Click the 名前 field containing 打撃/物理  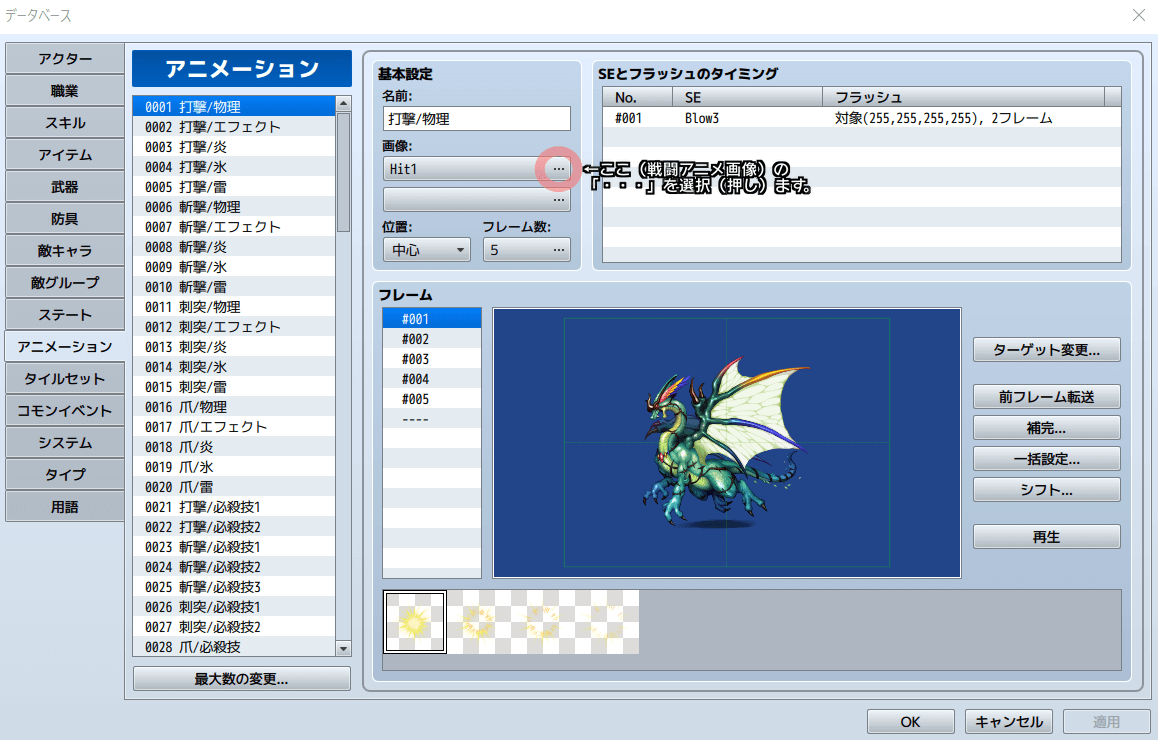coord(477,119)
